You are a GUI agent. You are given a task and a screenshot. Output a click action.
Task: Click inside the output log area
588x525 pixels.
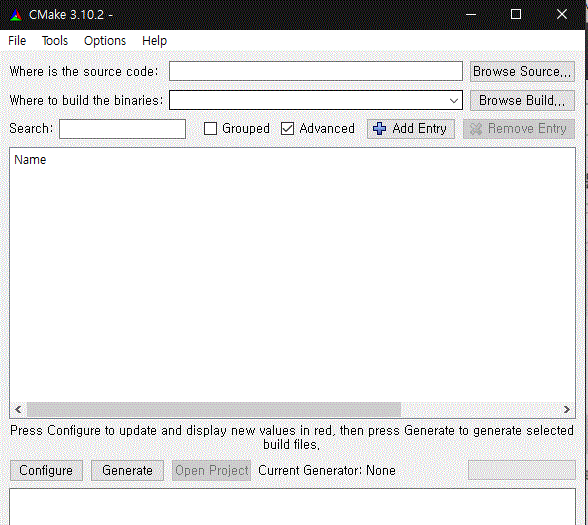click(x=292, y=507)
